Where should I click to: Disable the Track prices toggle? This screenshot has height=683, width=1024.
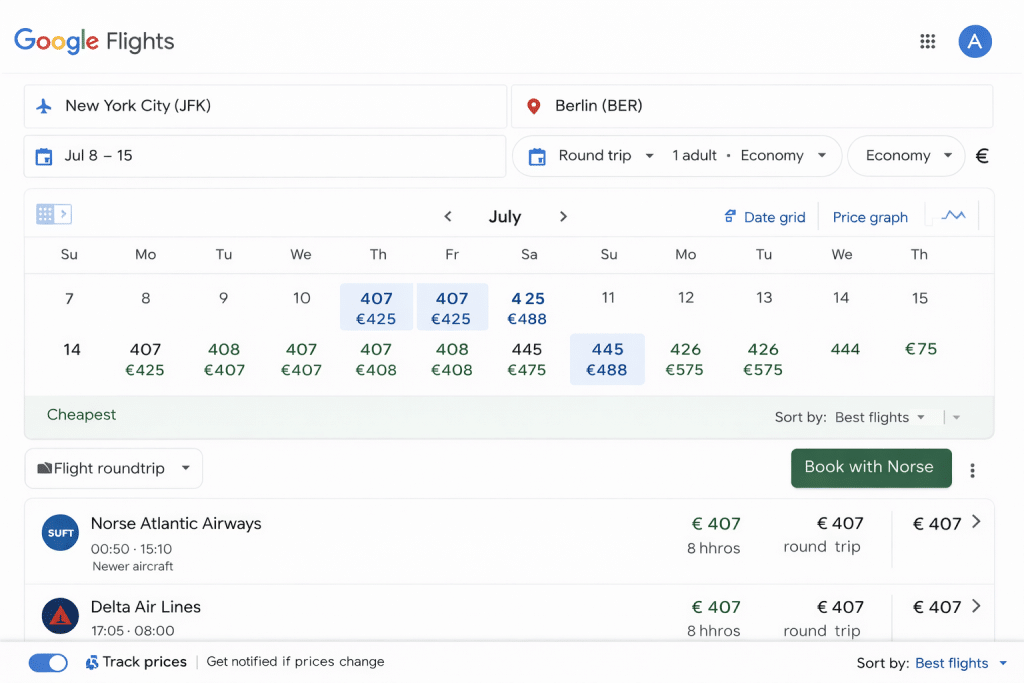tap(48, 662)
